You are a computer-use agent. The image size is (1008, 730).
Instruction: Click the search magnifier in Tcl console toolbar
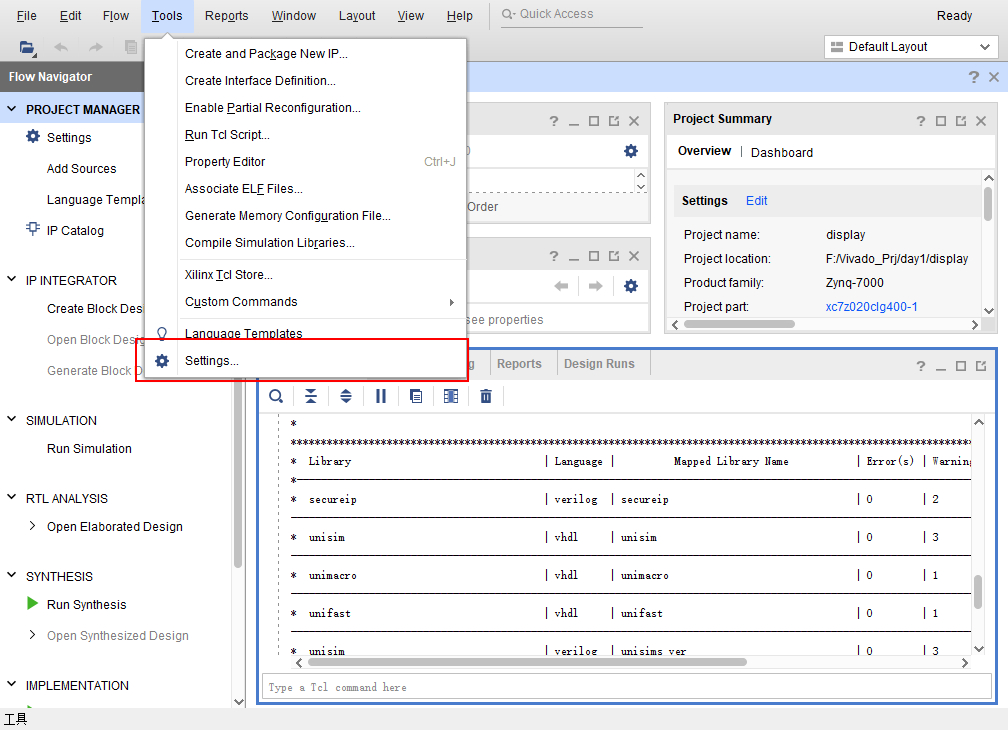[x=276, y=396]
